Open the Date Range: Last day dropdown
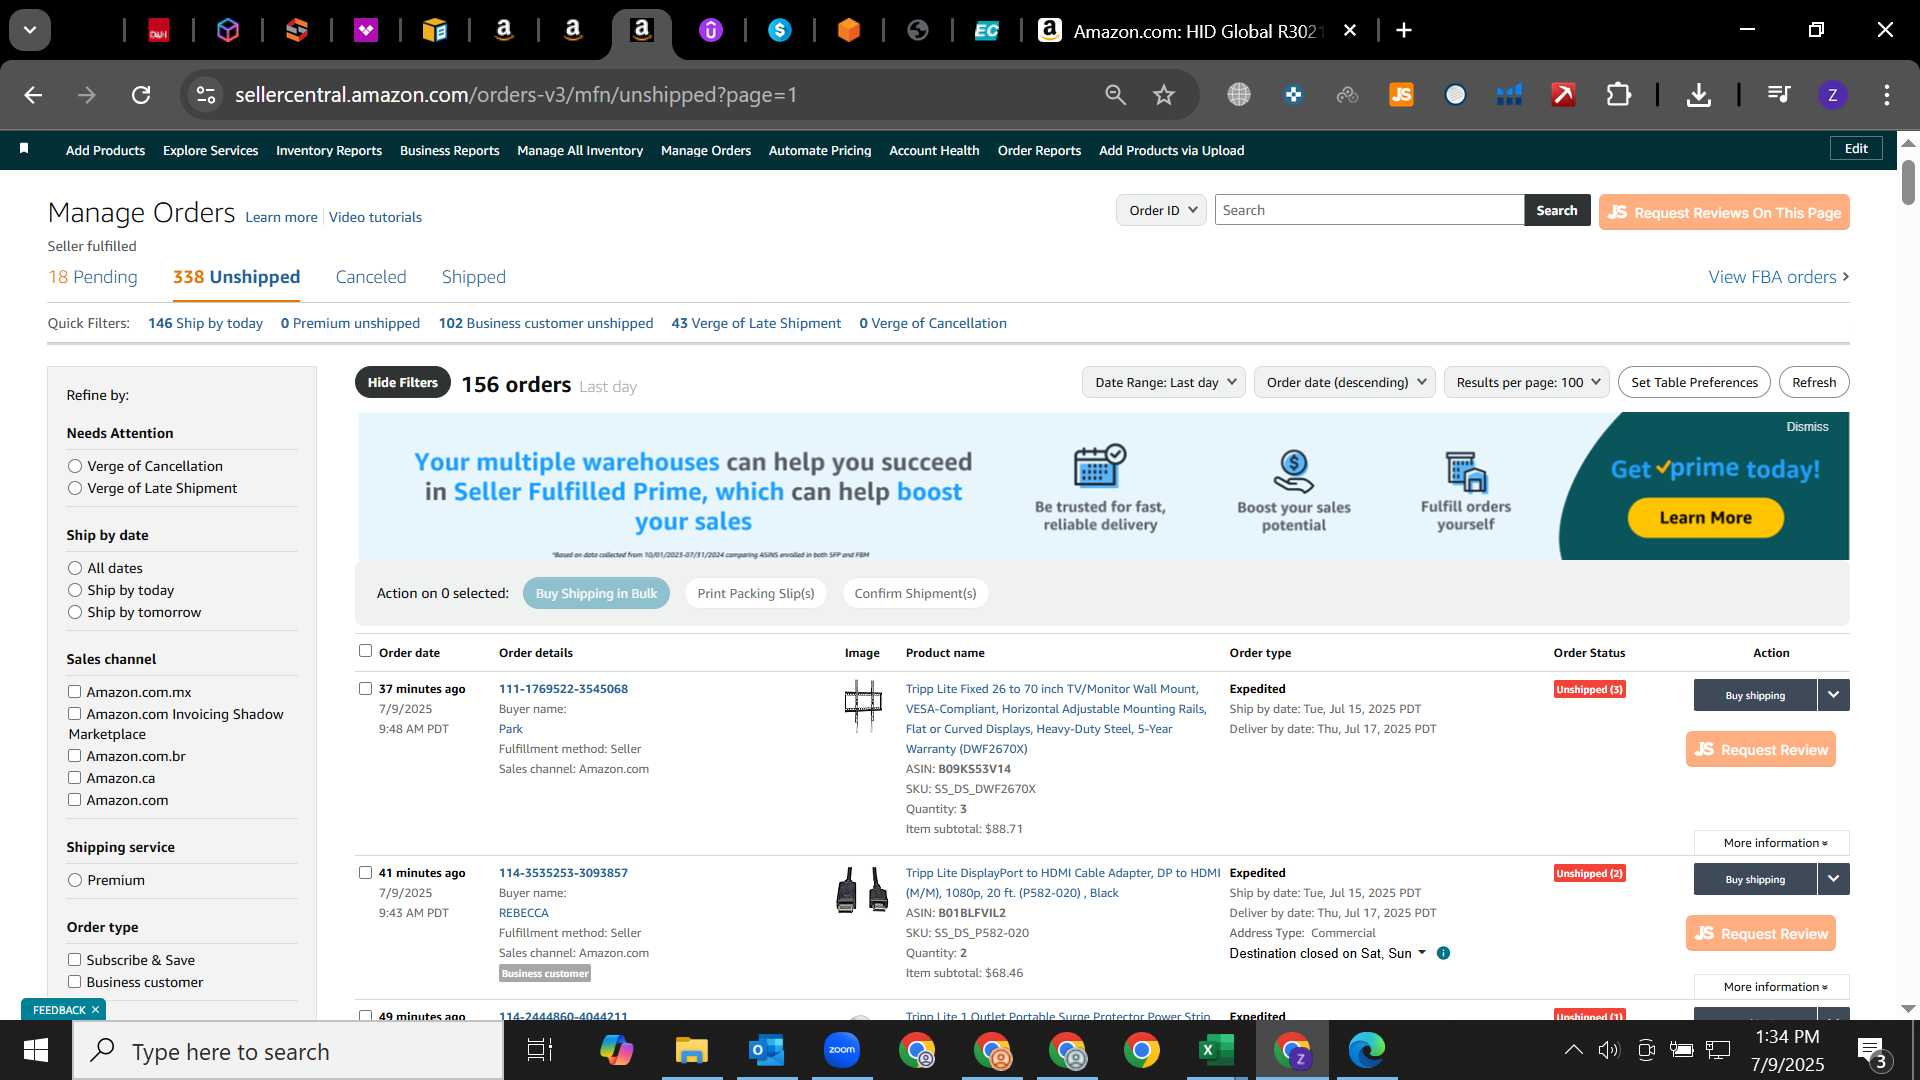1920x1080 pixels. [1164, 382]
